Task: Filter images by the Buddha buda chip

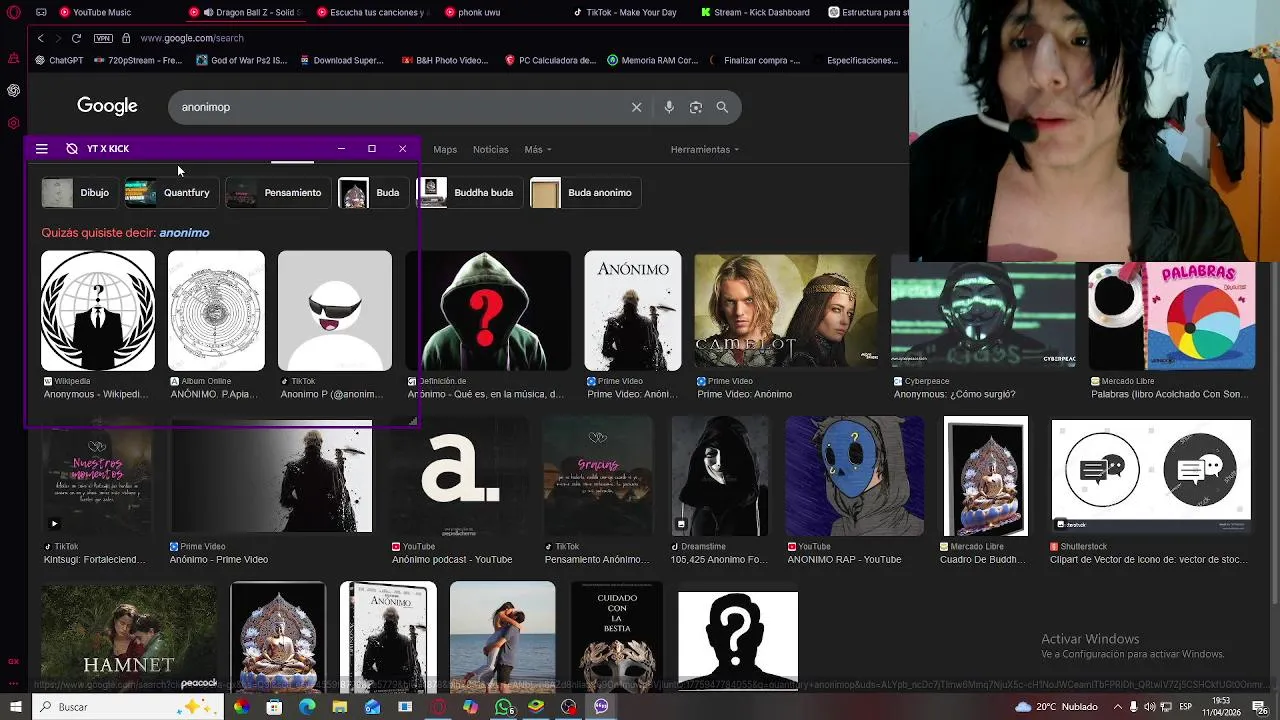Action: click(468, 193)
